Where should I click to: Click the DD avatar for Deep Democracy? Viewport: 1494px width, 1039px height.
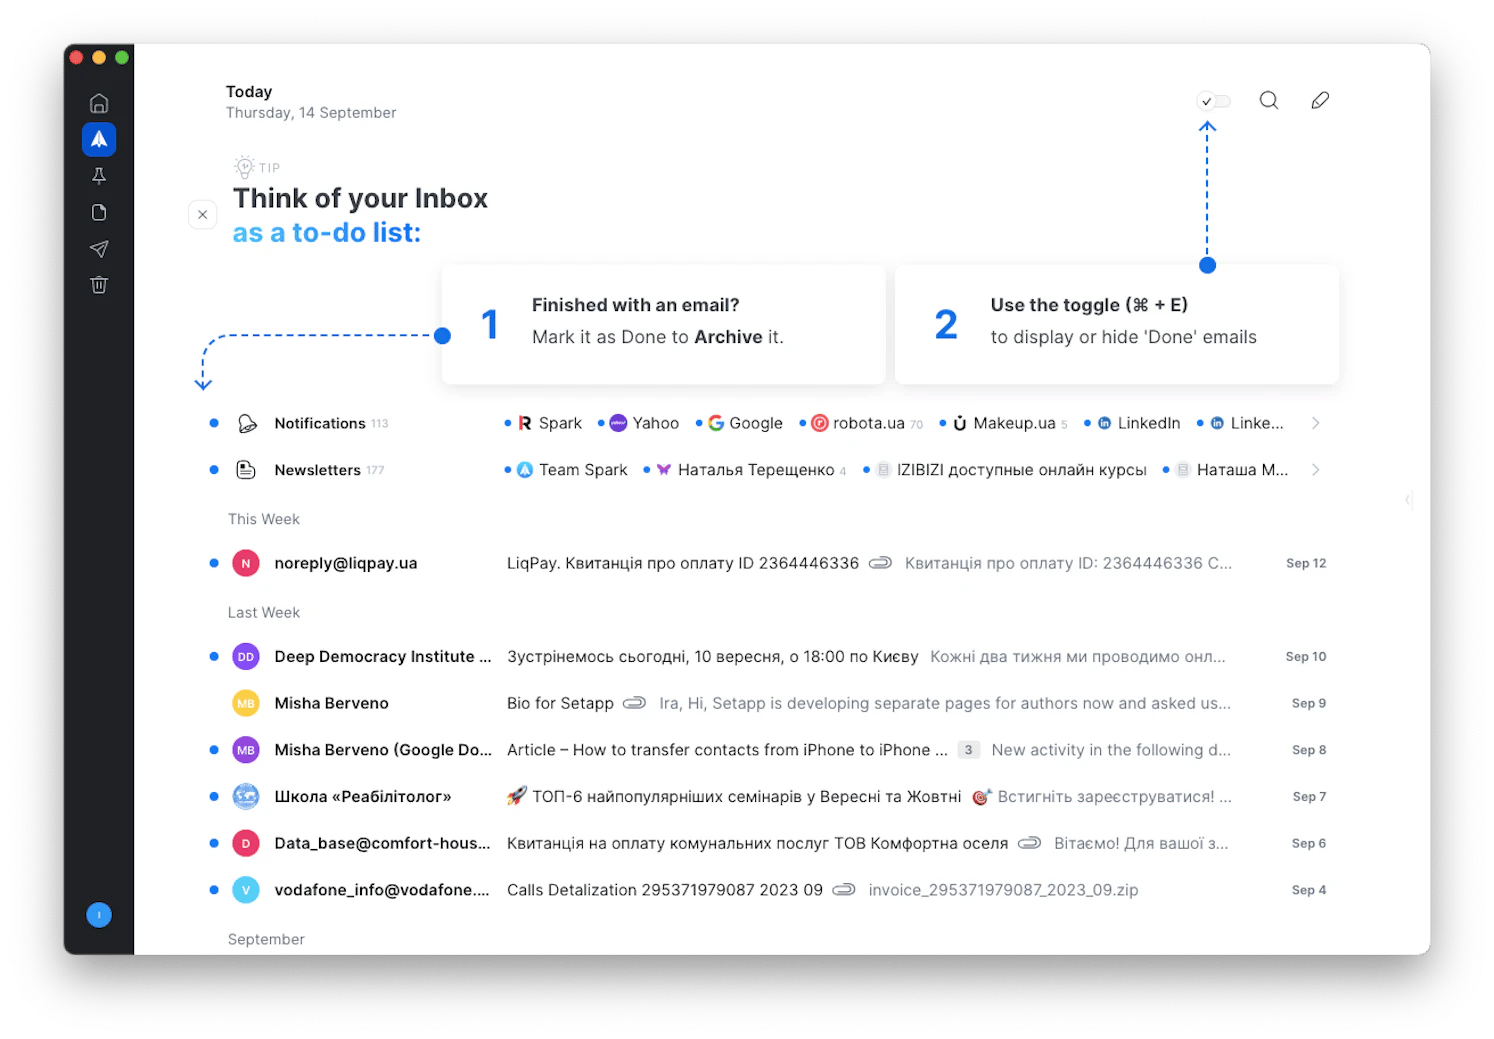246,657
